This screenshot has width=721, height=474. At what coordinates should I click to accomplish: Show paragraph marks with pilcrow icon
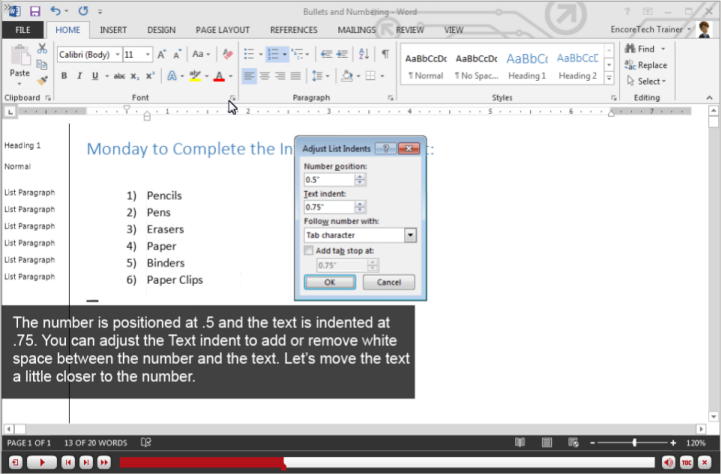click(385, 54)
